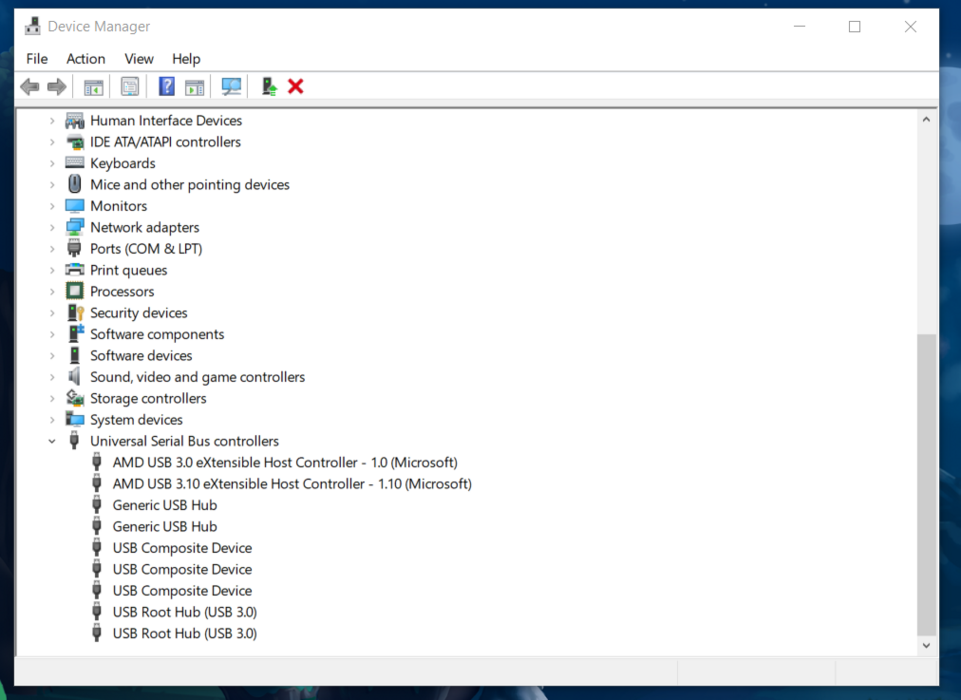Image resolution: width=961 pixels, height=700 pixels.
Task: Open the View menu
Action: click(x=139, y=59)
